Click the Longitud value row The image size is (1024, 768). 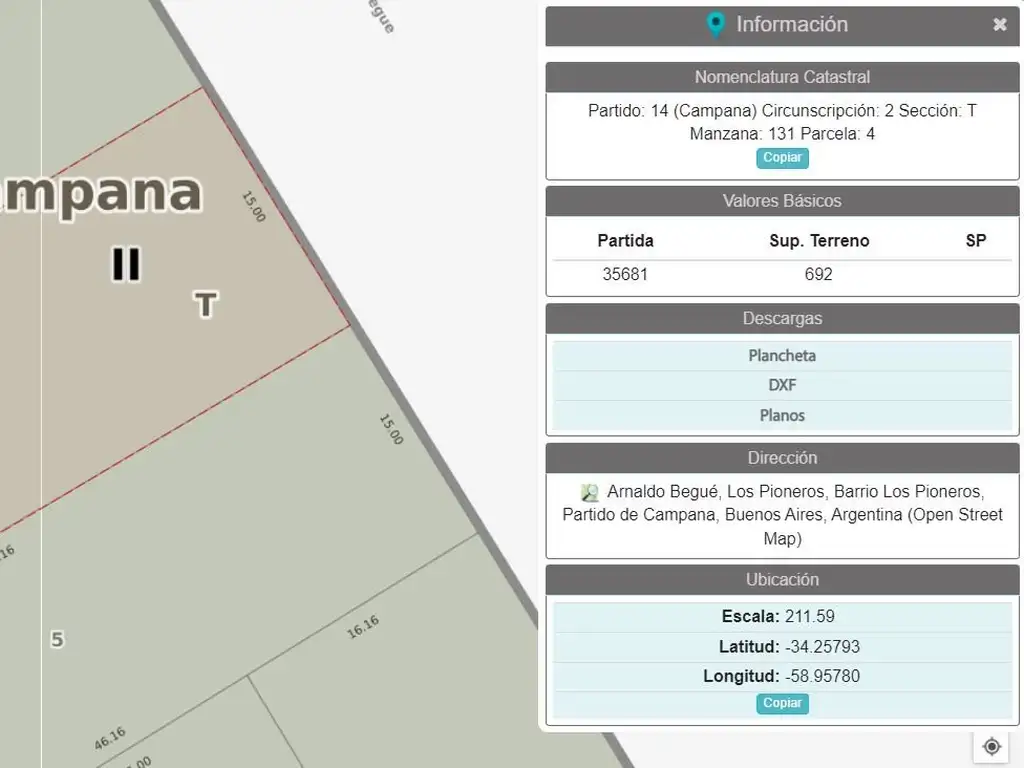point(782,676)
